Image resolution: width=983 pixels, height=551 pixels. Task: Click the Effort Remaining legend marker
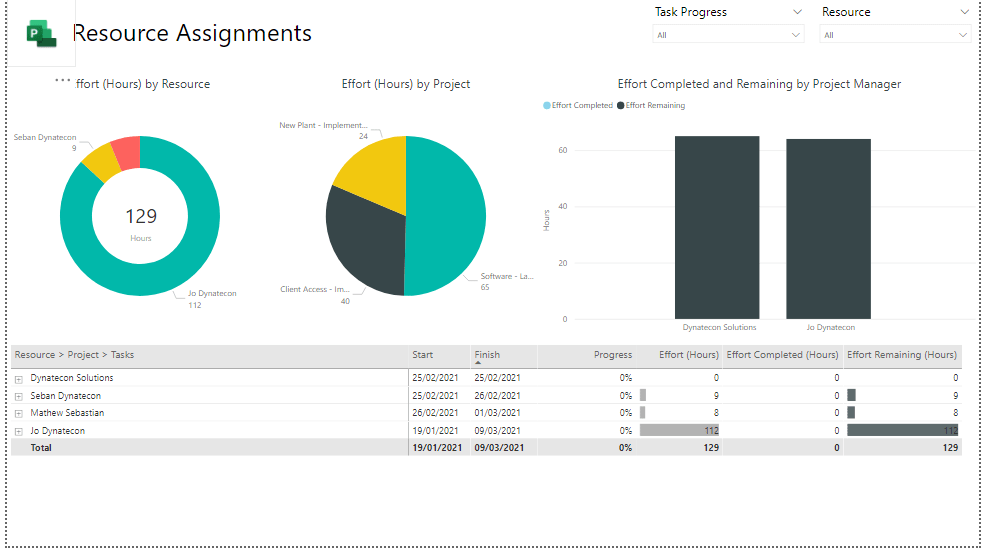pos(621,105)
